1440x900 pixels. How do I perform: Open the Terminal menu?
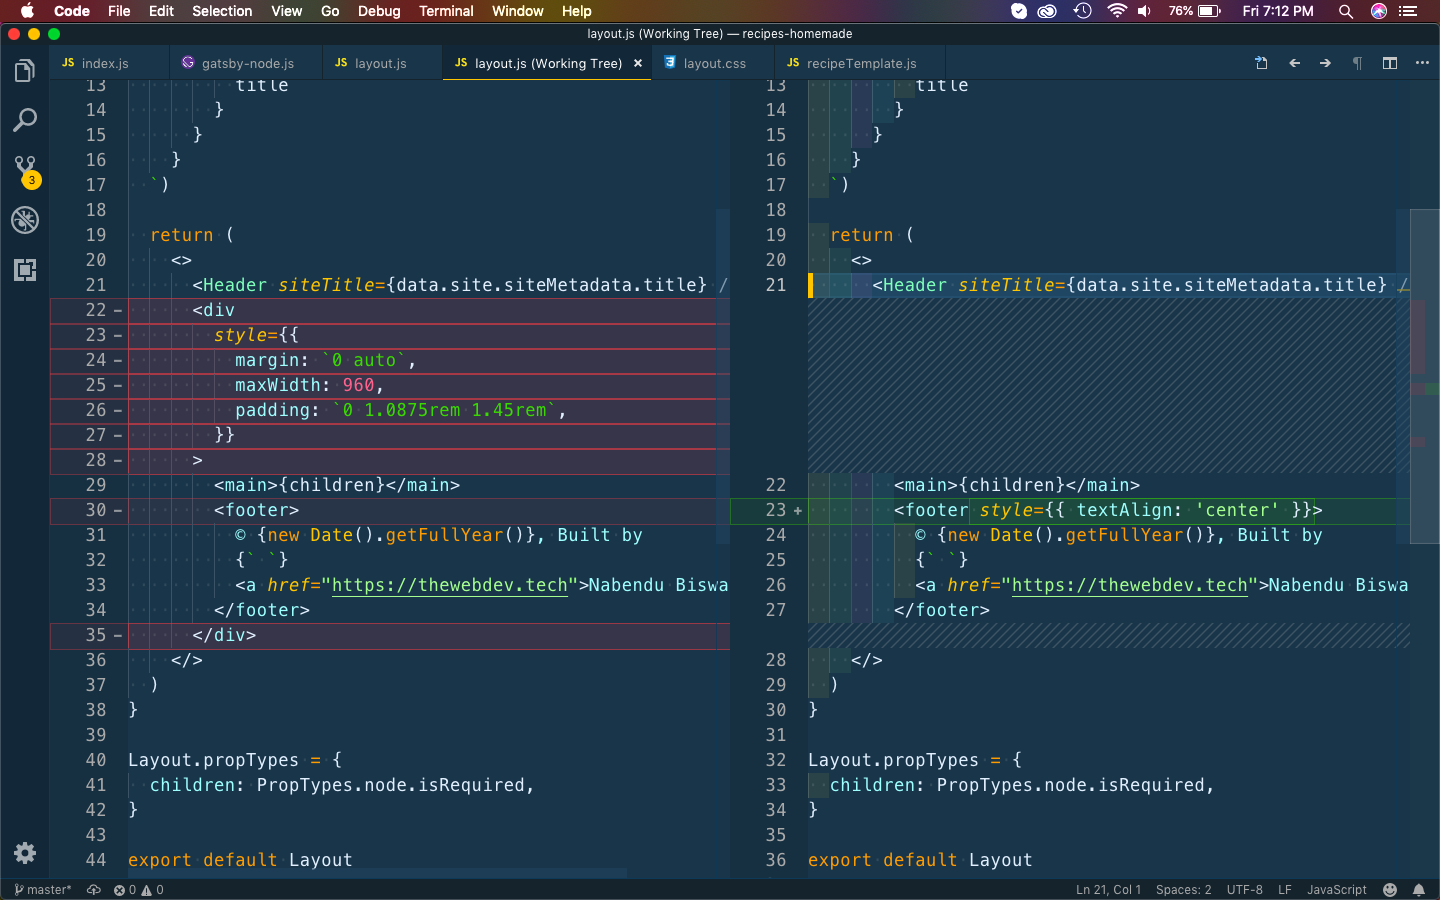pos(446,11)
